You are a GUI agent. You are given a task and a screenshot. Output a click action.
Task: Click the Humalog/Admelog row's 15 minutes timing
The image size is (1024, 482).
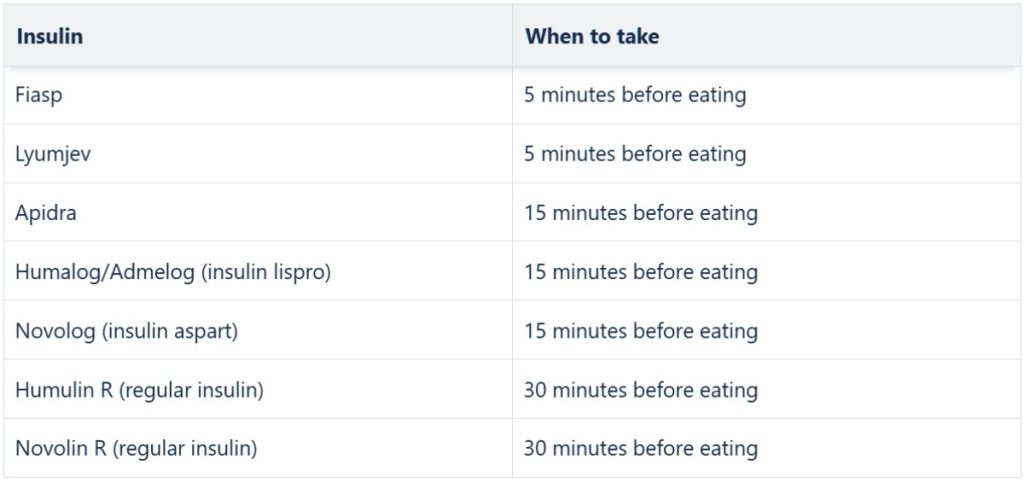[641, 272]
